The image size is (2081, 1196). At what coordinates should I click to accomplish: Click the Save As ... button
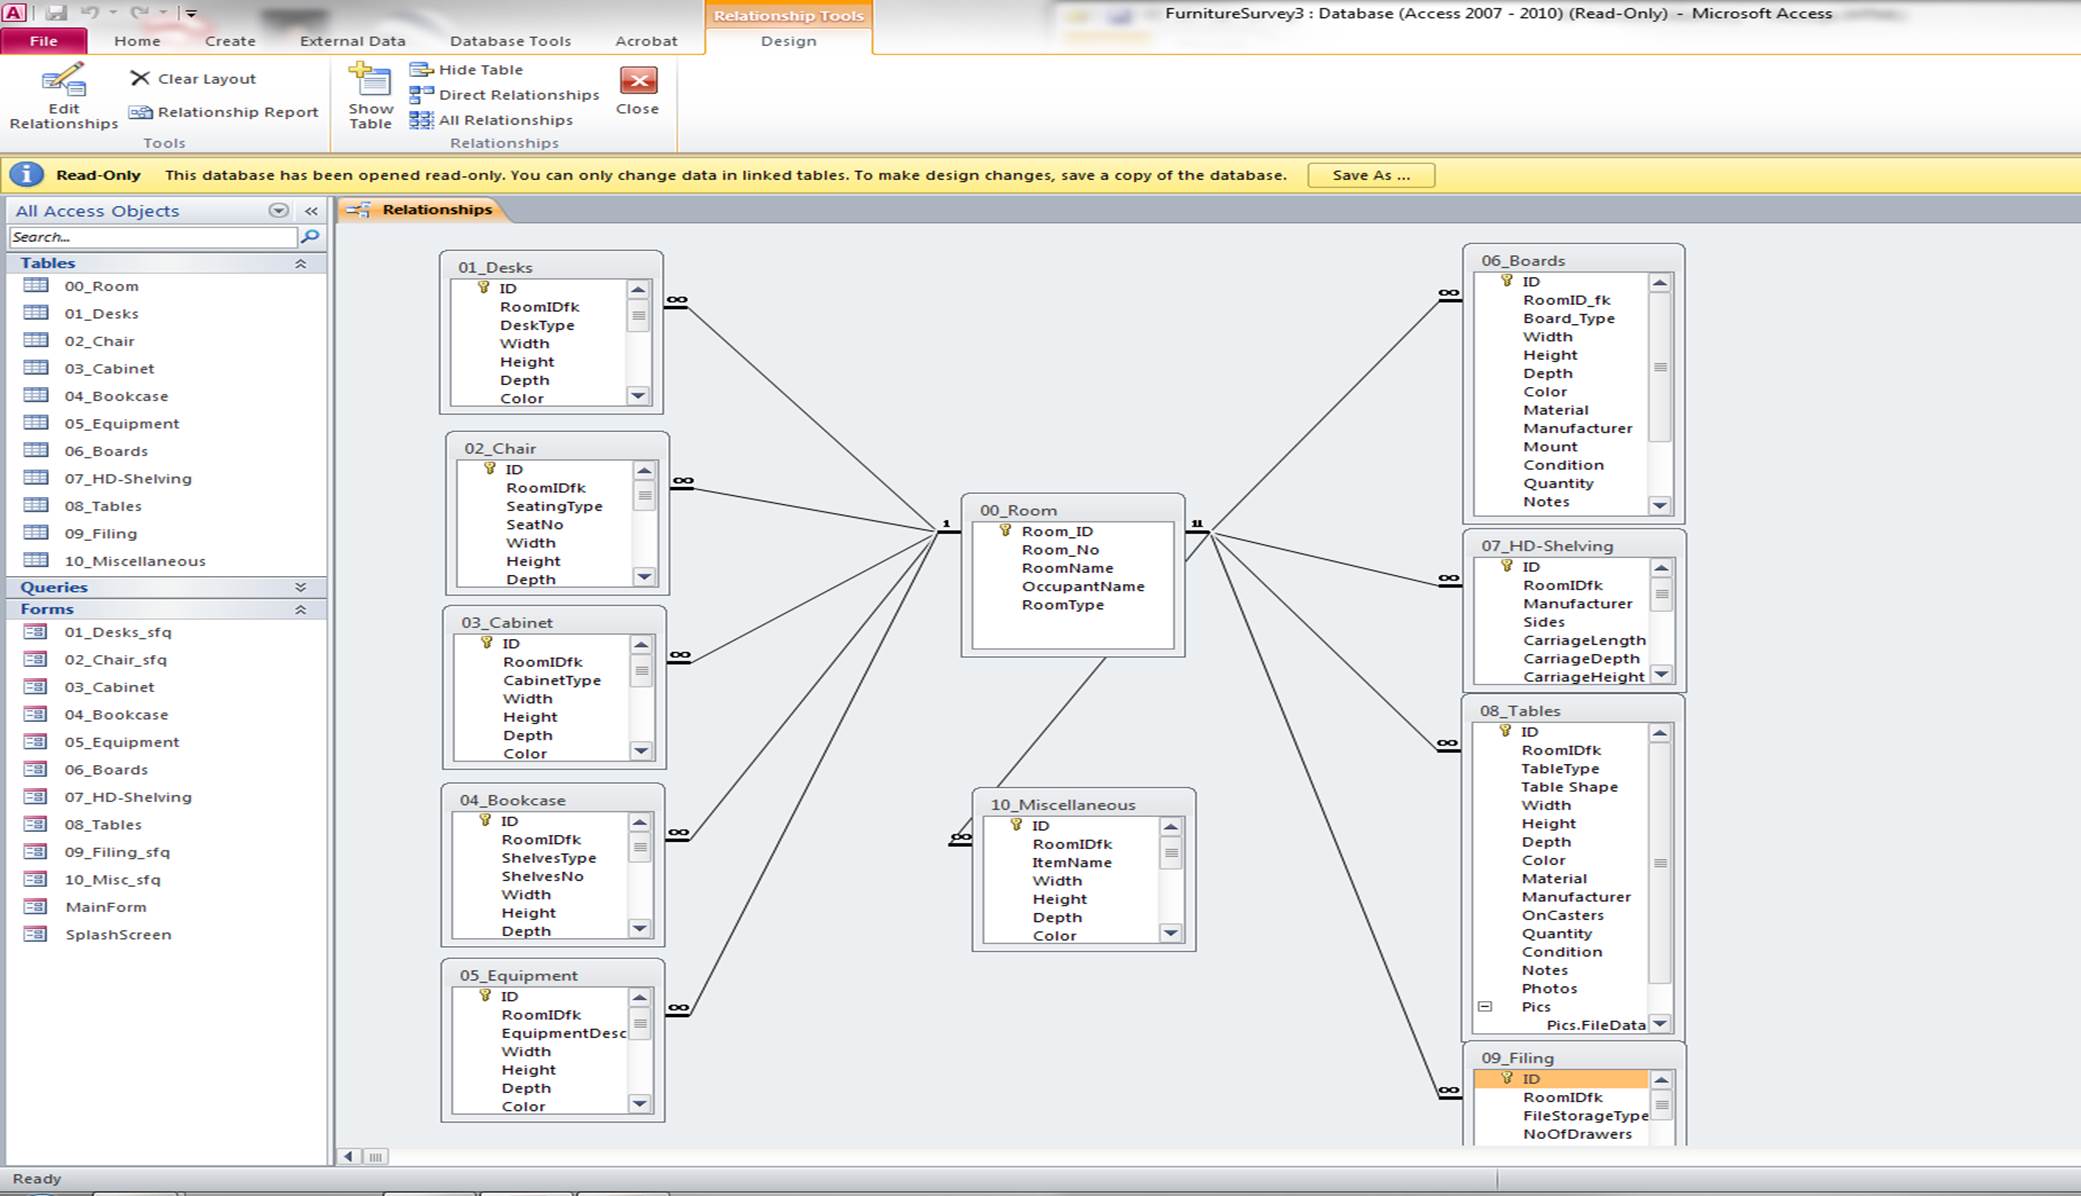[1370, 175]
